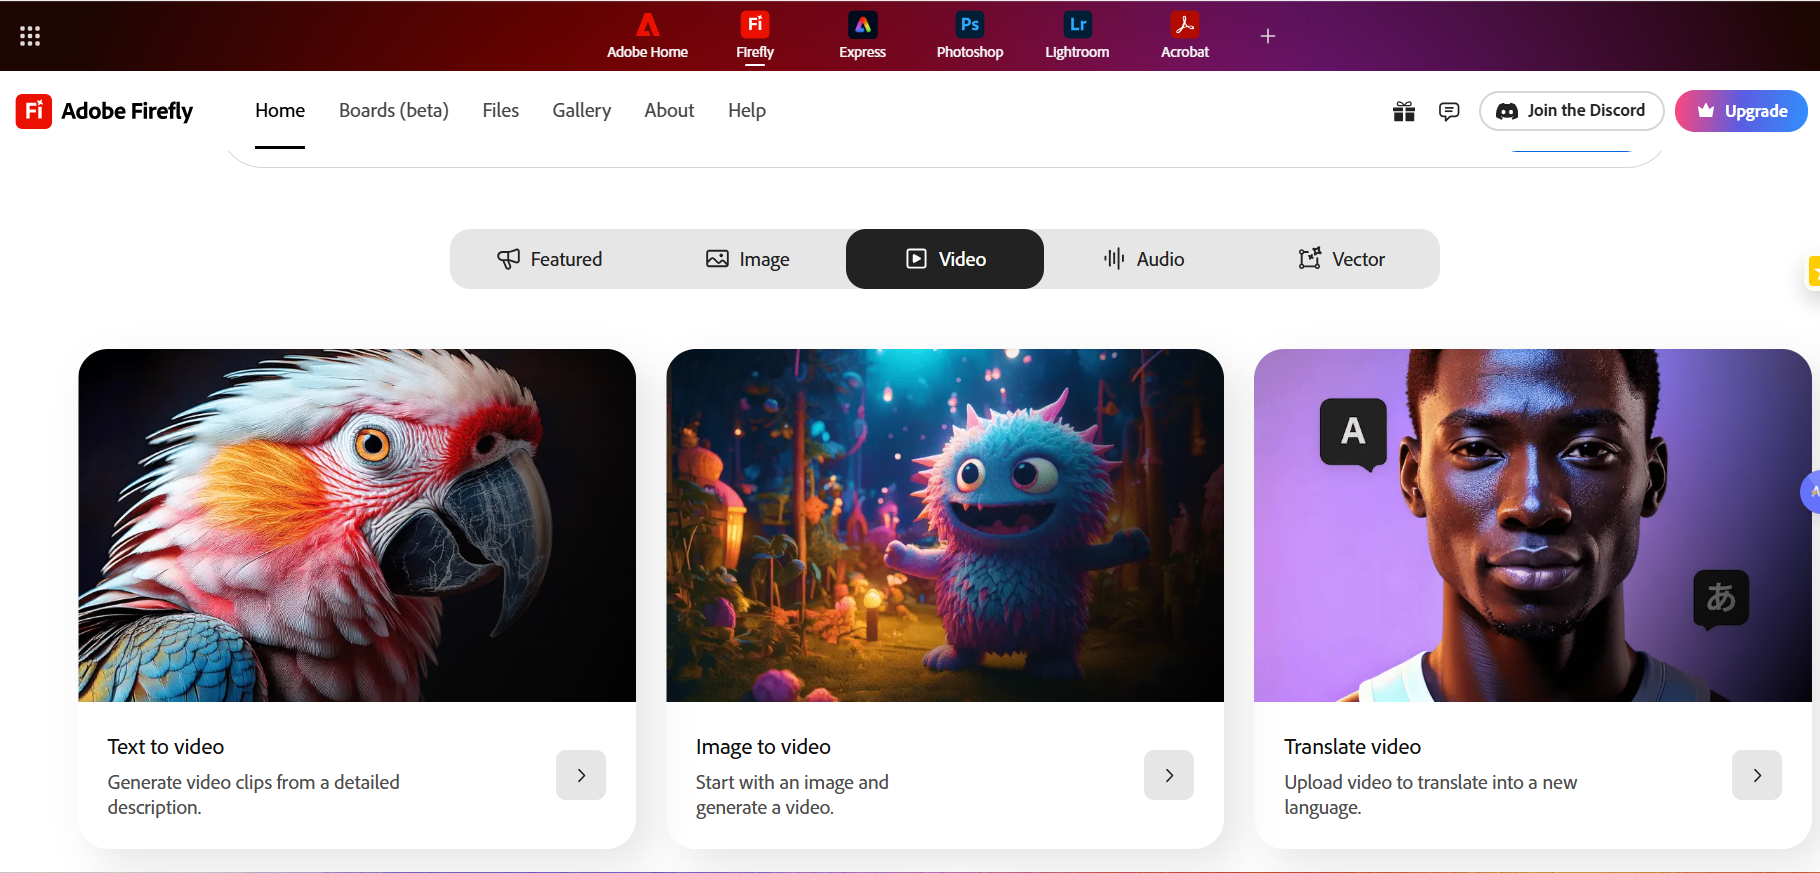Open Adobe Home app icon
This screenshot has height=873, width=1820.
pyautogui.click(x=647, y=36)
